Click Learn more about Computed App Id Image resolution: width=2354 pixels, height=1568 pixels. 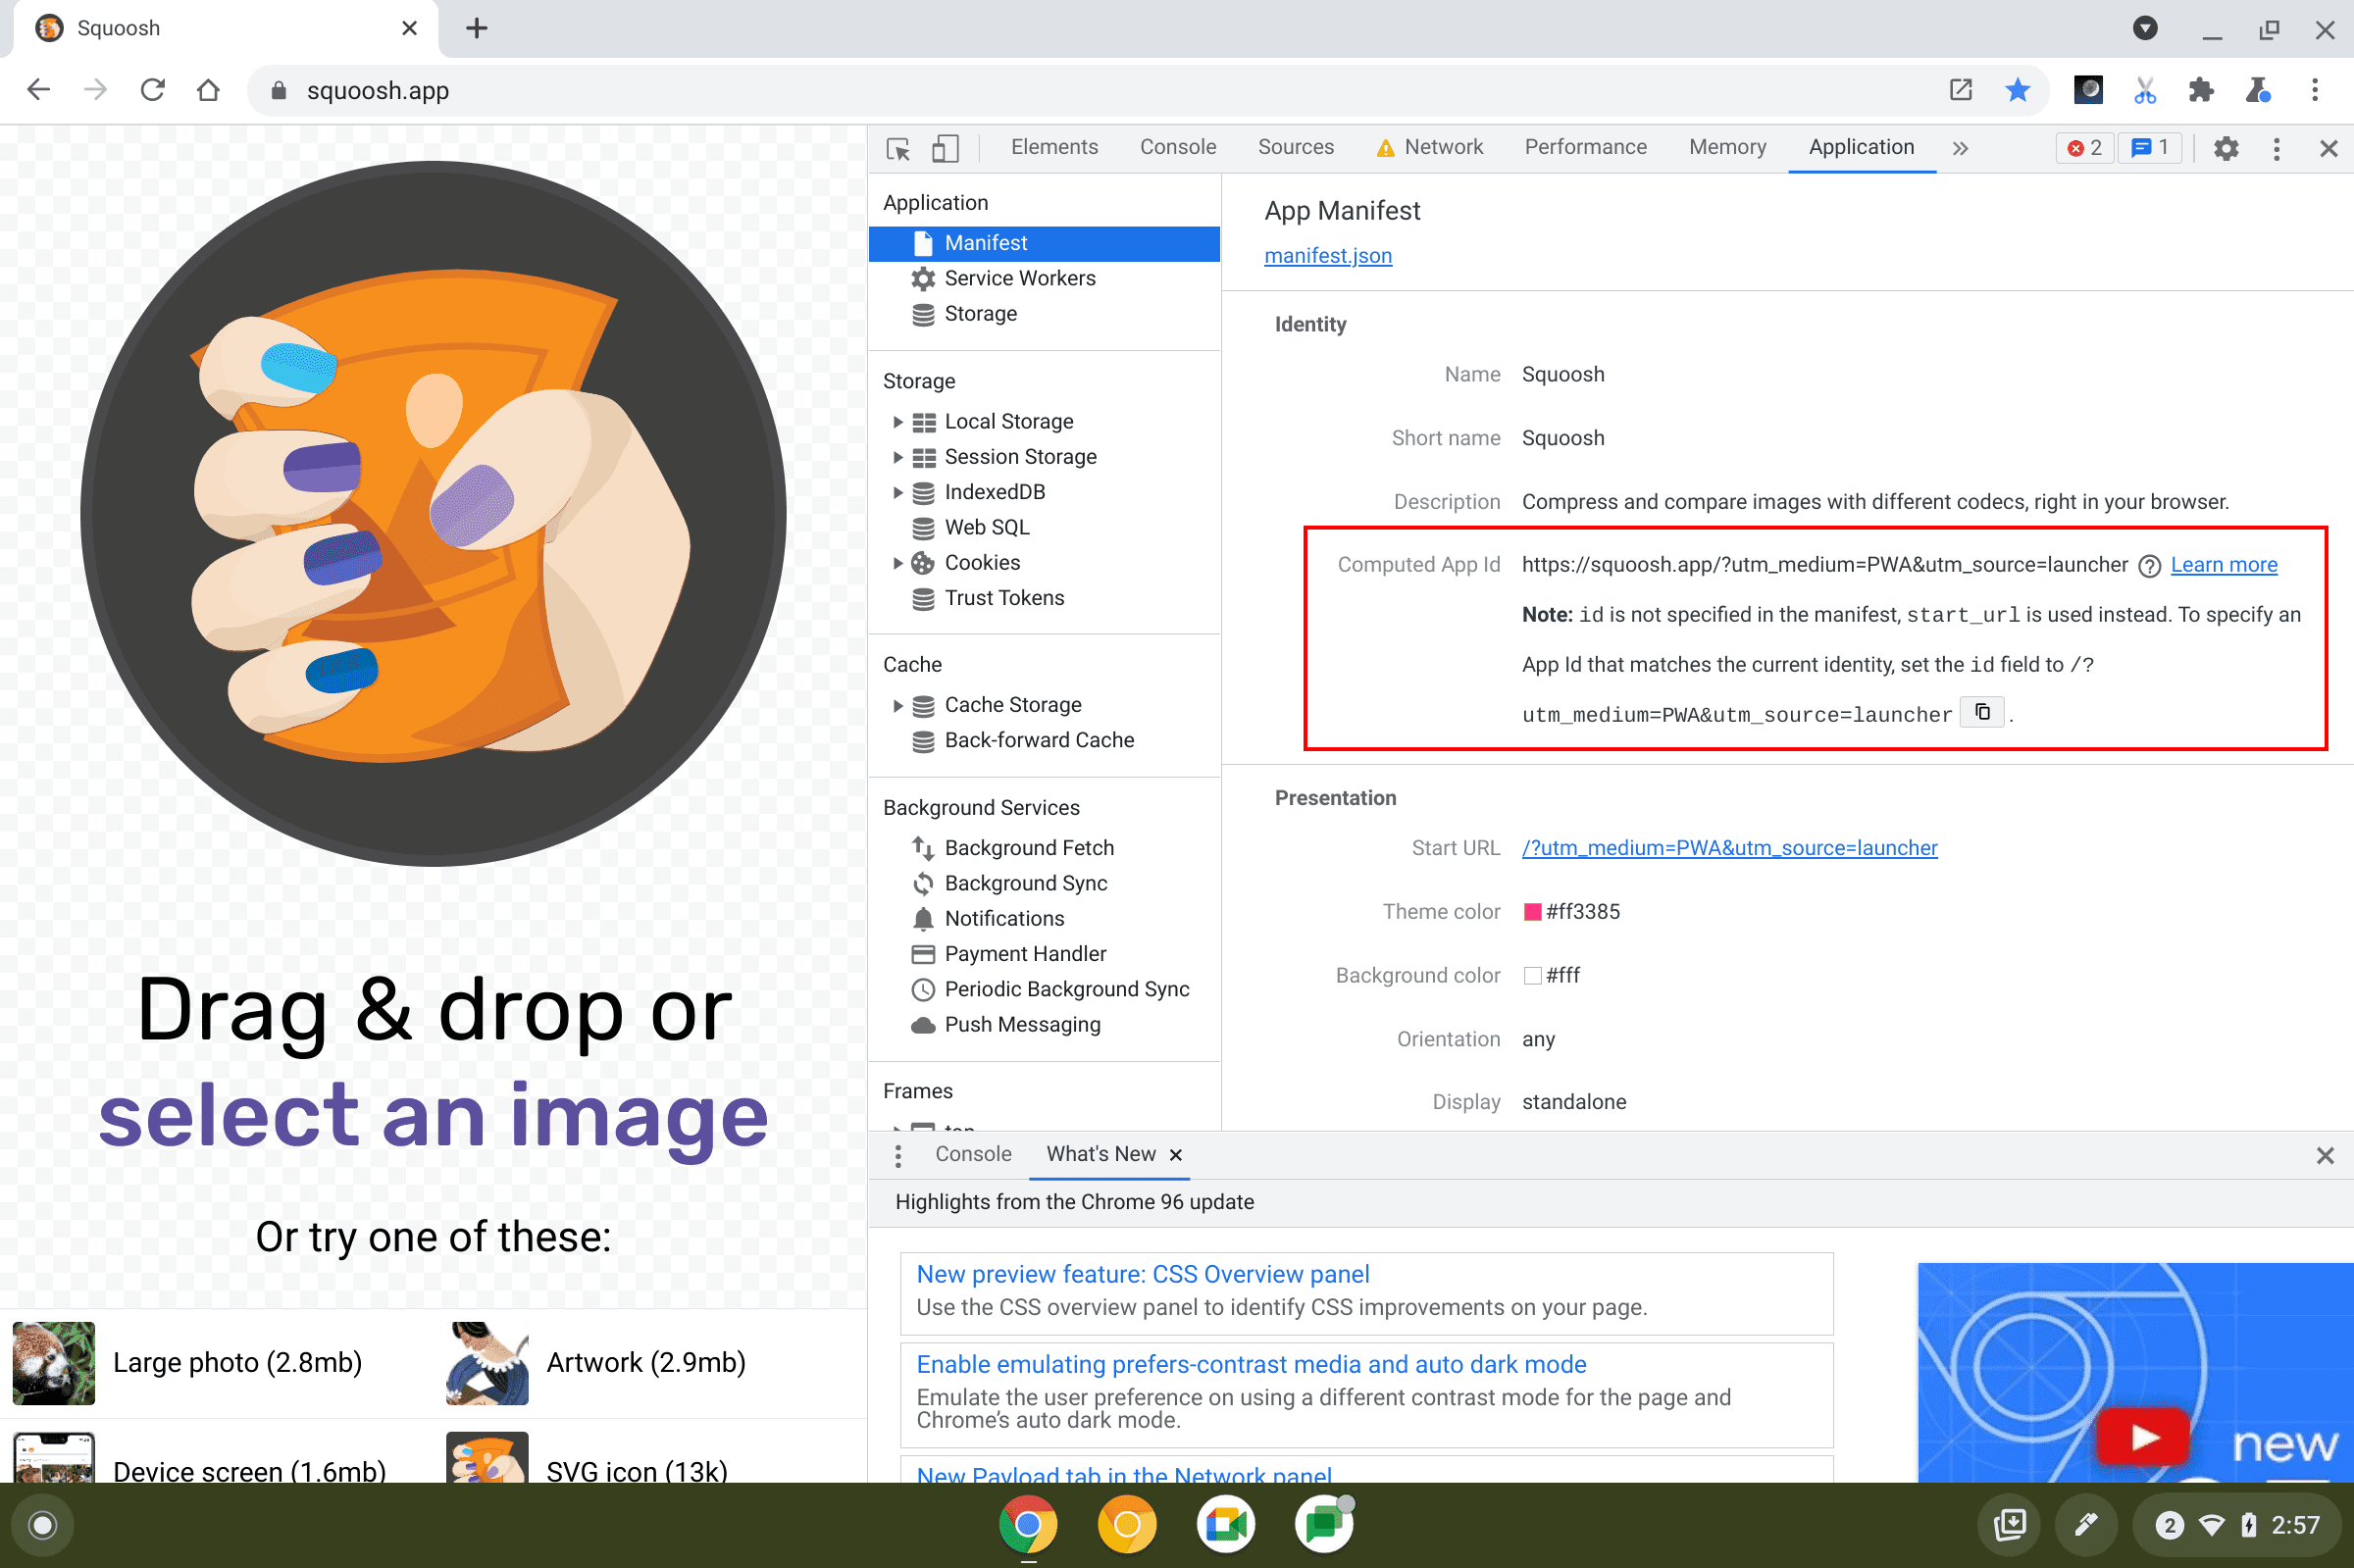click(2225, 564)
